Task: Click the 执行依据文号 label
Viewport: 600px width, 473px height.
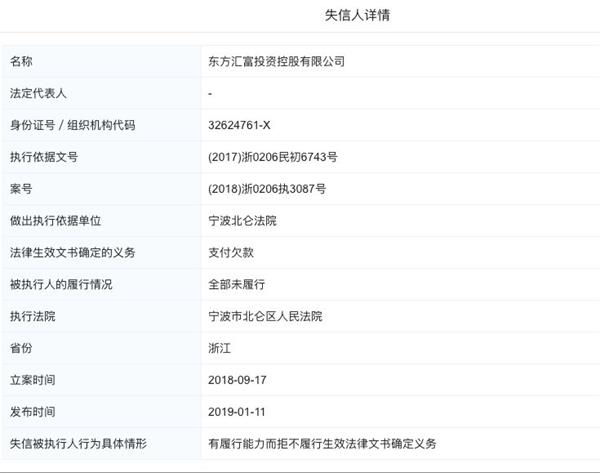Action: click(x=44, y=157)
